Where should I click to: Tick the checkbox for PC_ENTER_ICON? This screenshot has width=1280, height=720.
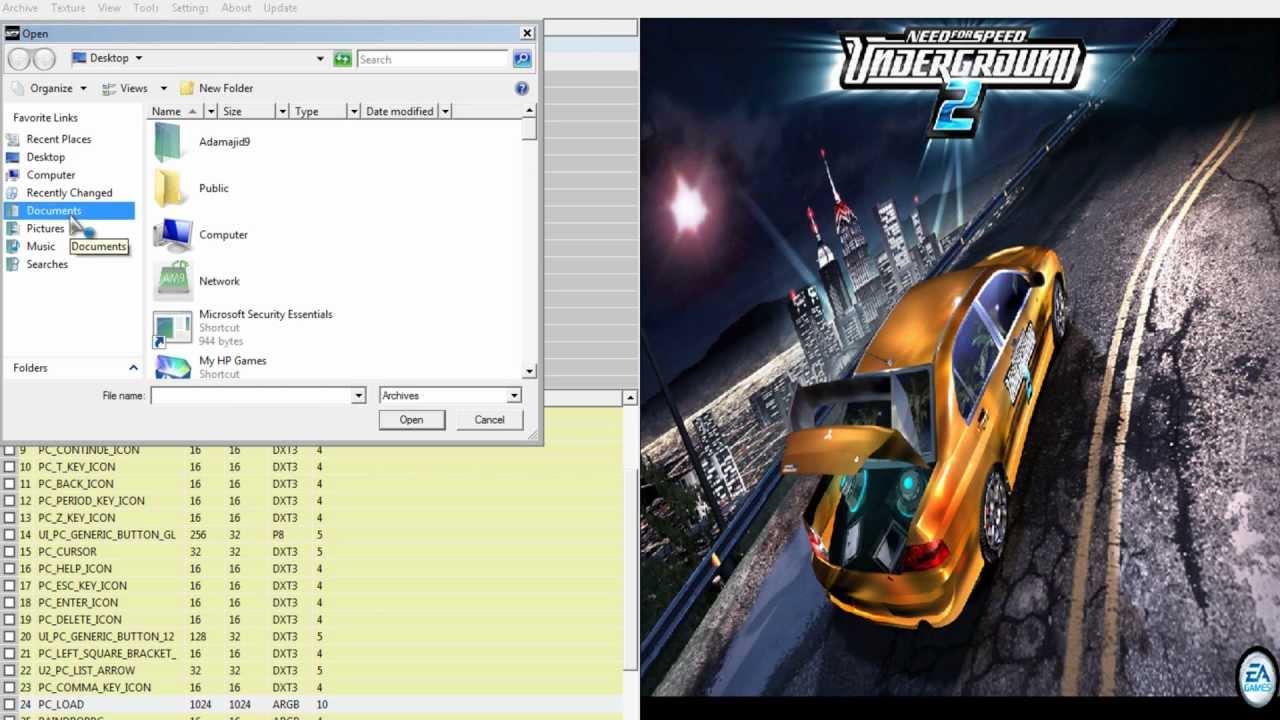pyautogui.click(x=9, y=603)
